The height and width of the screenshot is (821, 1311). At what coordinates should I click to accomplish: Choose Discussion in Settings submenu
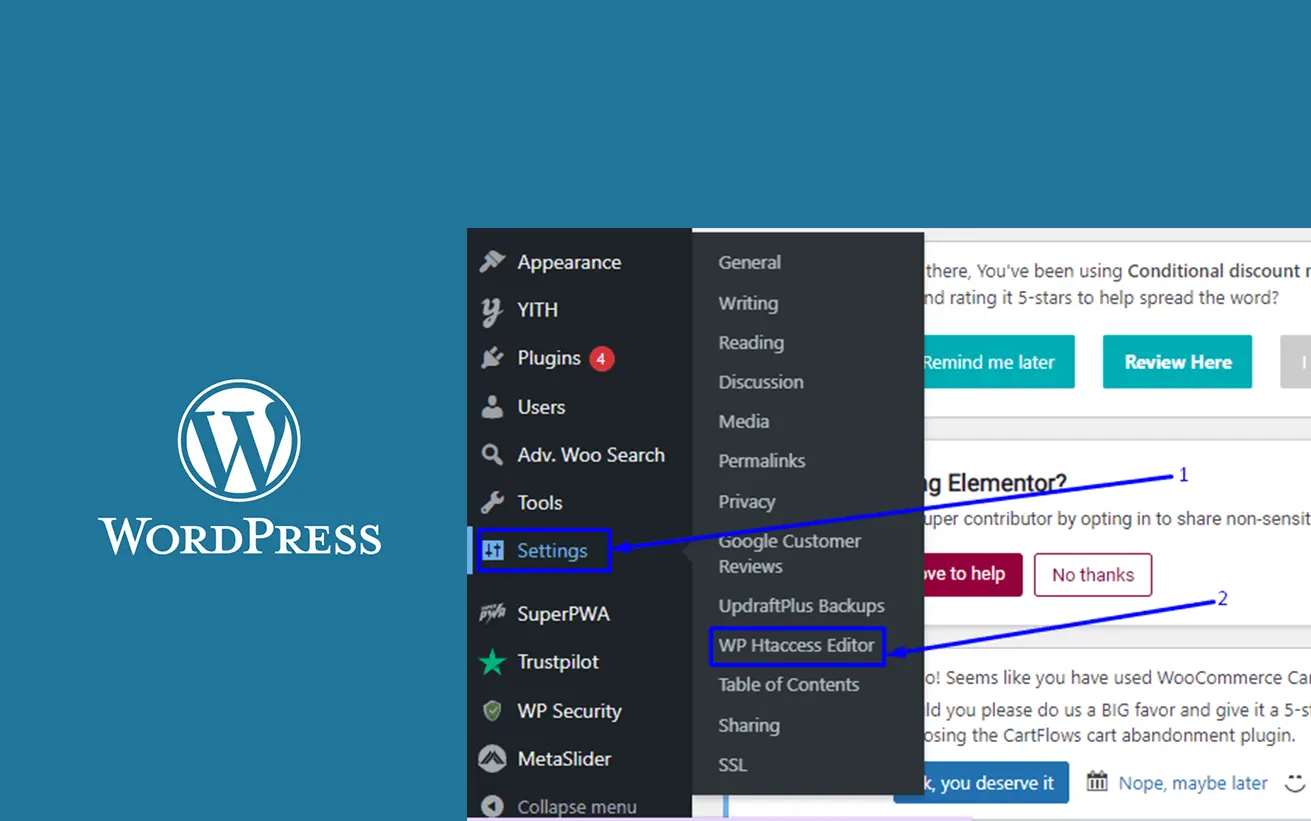click(761, 382)
